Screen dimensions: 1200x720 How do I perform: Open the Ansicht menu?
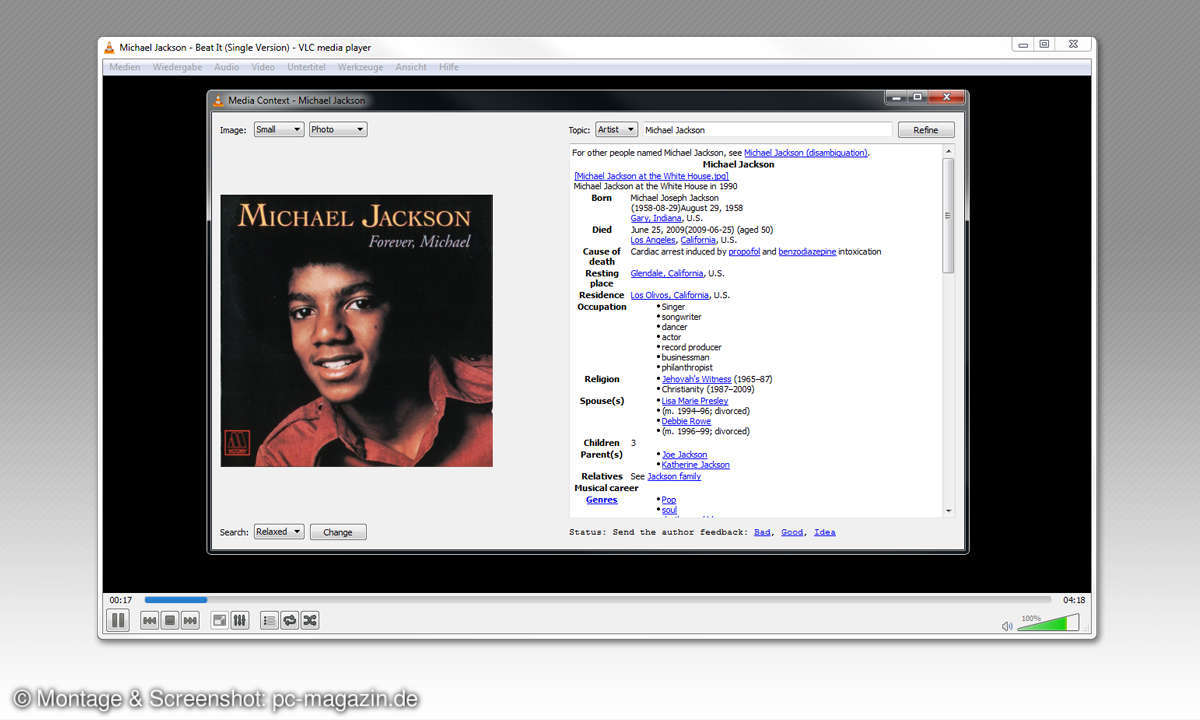pos(411,67)
